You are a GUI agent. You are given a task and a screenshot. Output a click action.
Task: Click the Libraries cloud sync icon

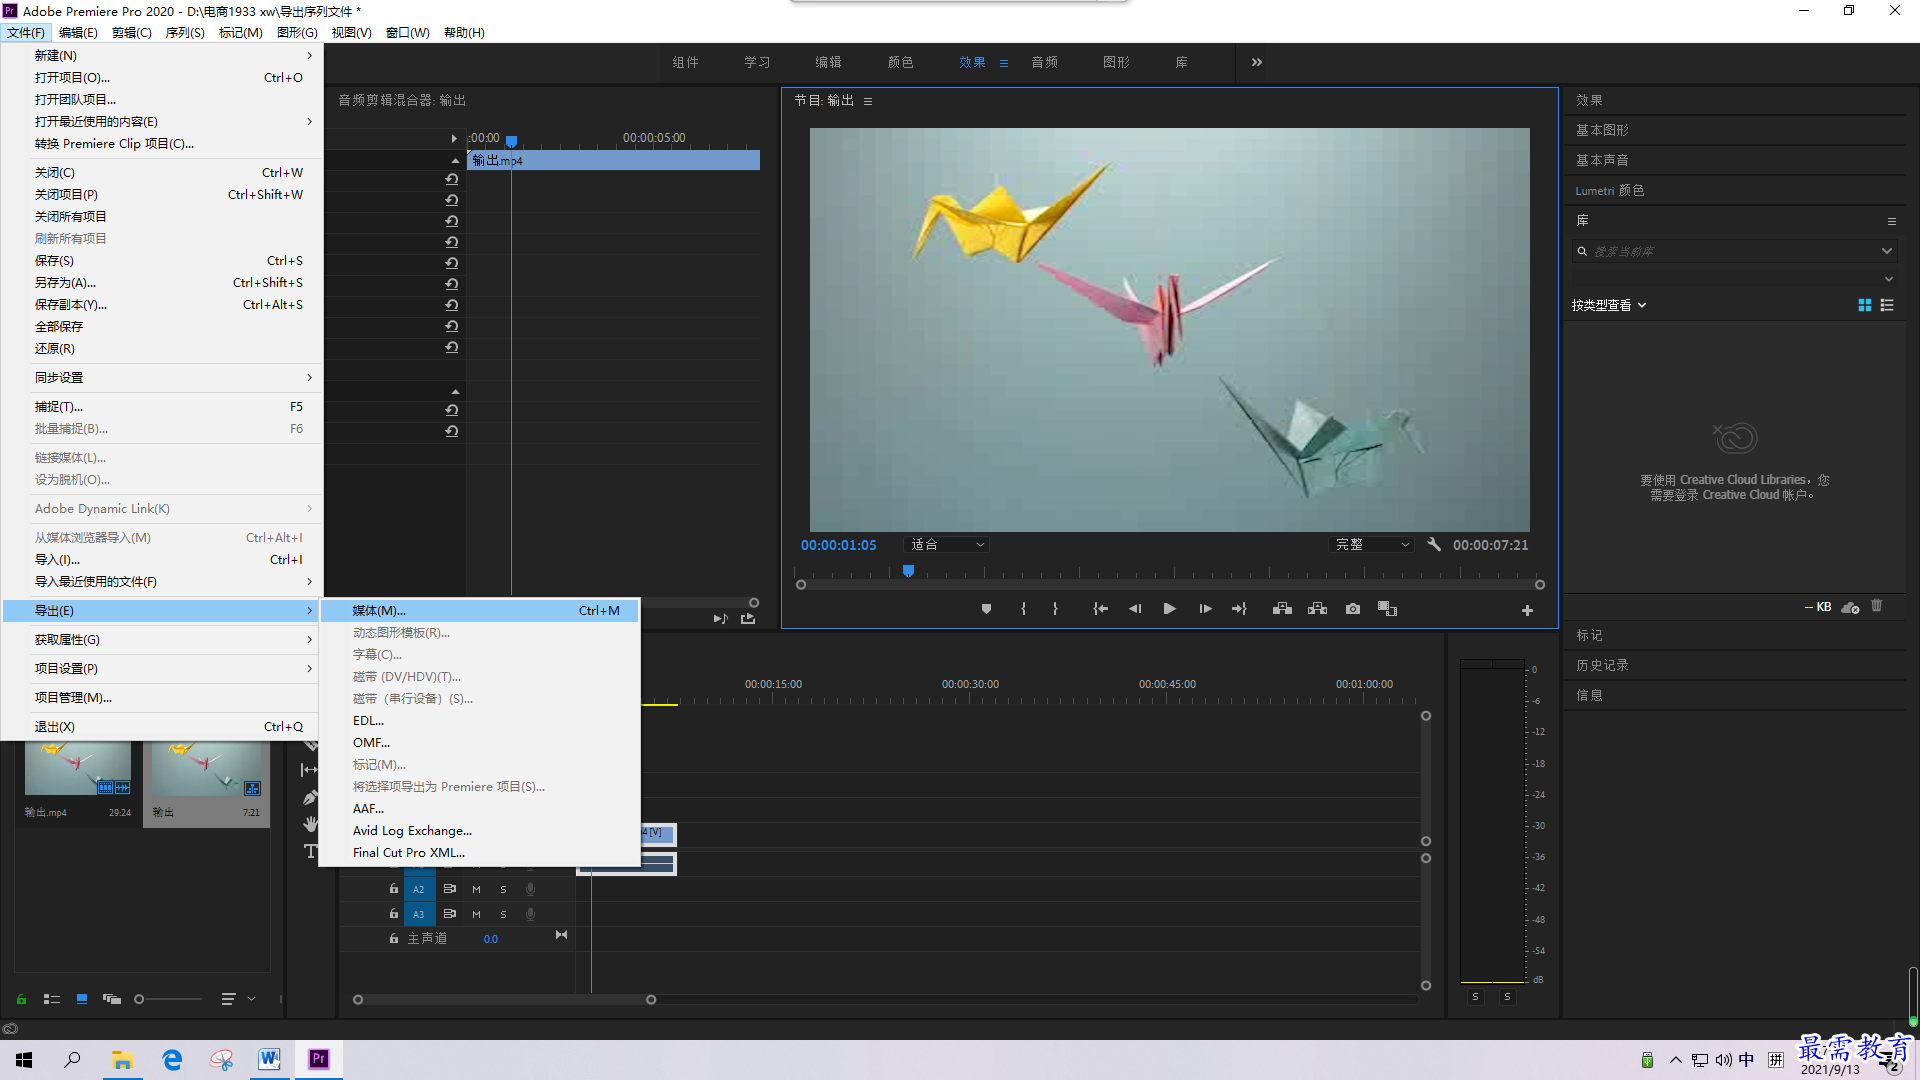pos(1850,607)
